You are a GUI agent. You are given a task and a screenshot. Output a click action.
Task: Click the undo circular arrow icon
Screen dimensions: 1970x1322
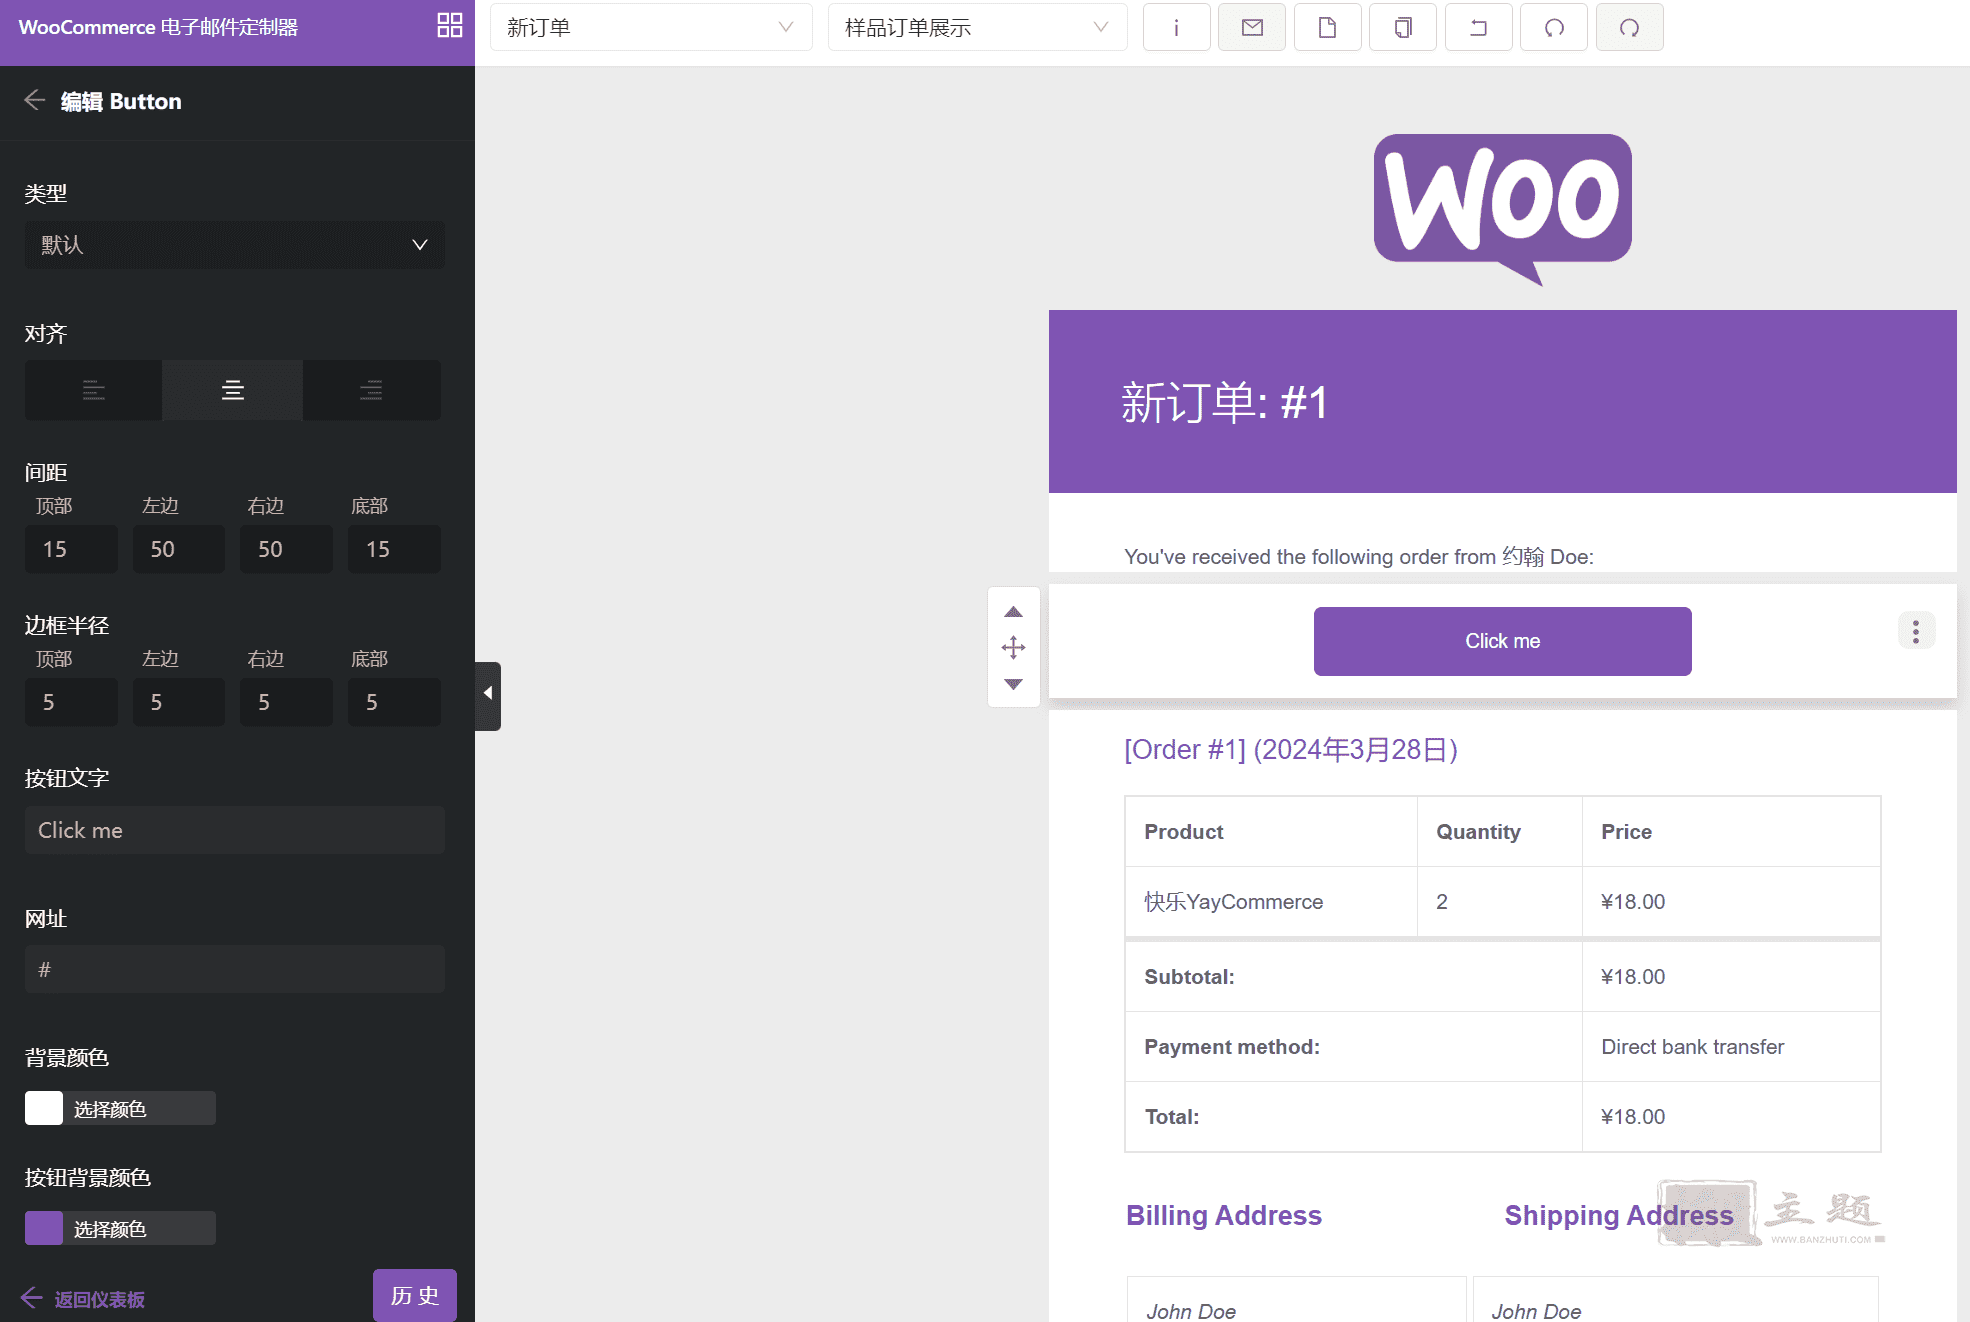pos(1554,27)
